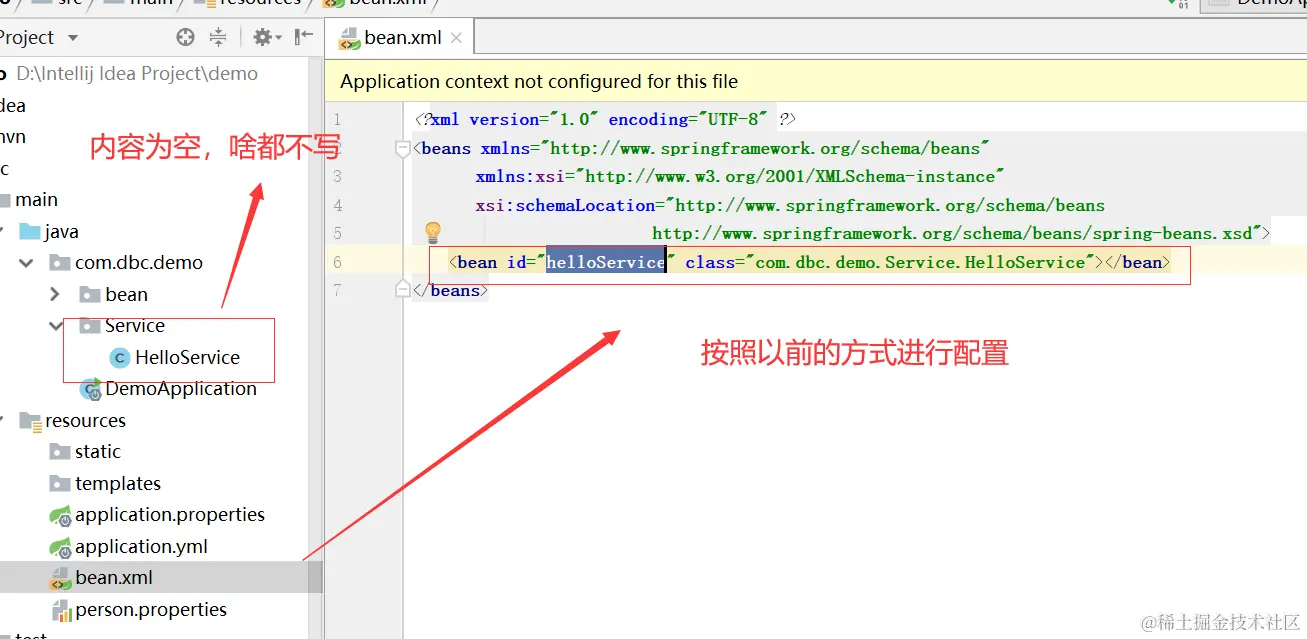
Task: Select the static folder
Action: [98, 452]
